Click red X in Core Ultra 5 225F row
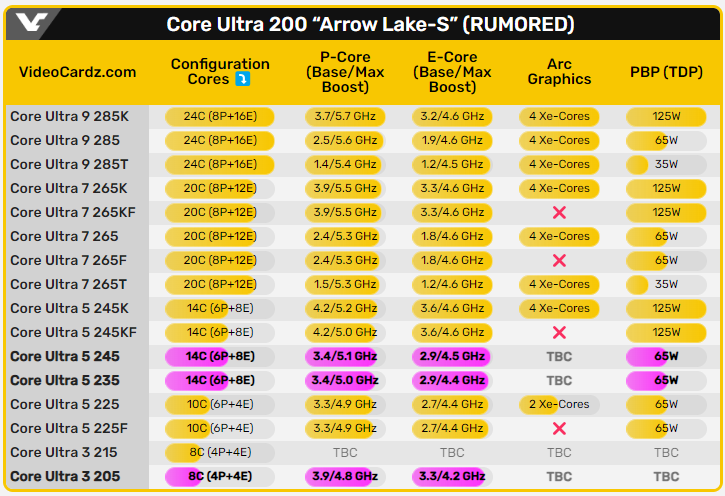This screenshot has width=725, height=496. (x=559, y=429)
